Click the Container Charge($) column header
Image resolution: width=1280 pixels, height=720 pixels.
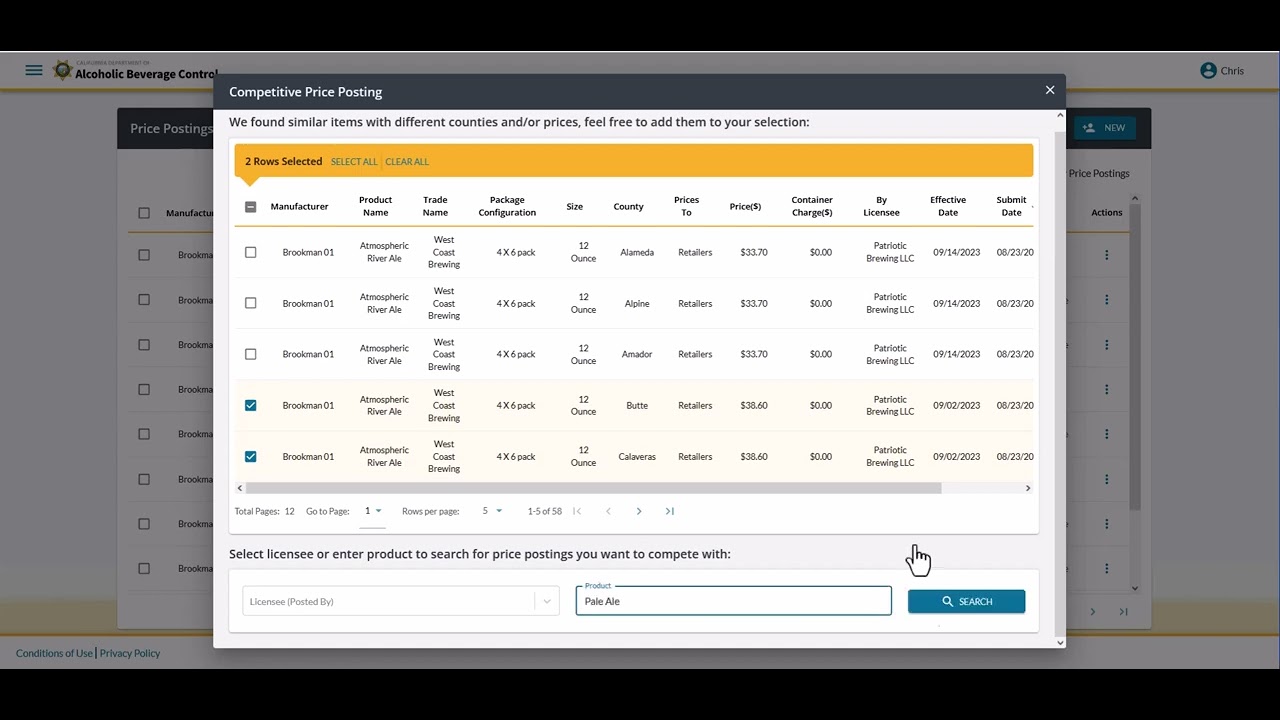pyautogui.click(x=812, y=206)
